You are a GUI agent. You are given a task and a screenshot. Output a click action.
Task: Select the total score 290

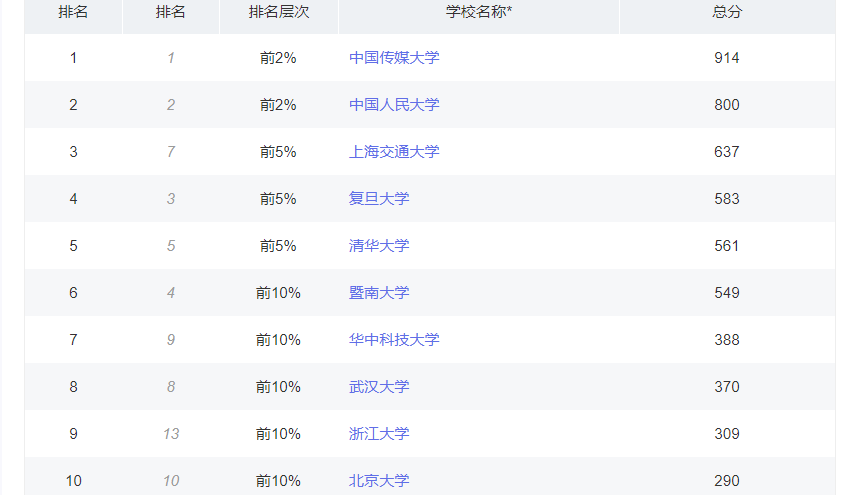click(727, 481)
